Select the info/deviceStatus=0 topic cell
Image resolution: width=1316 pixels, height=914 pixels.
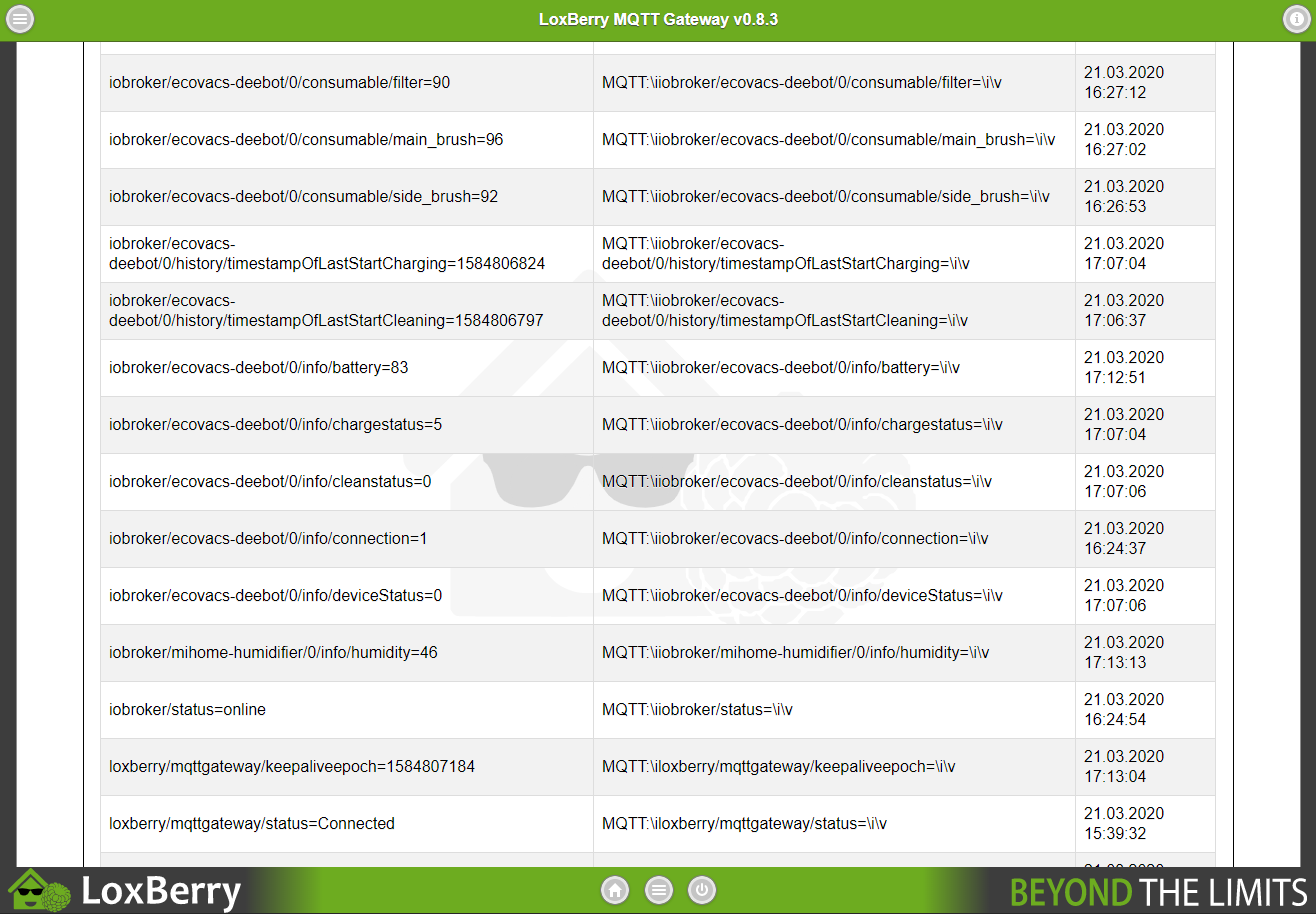click(x=347, y=596)
